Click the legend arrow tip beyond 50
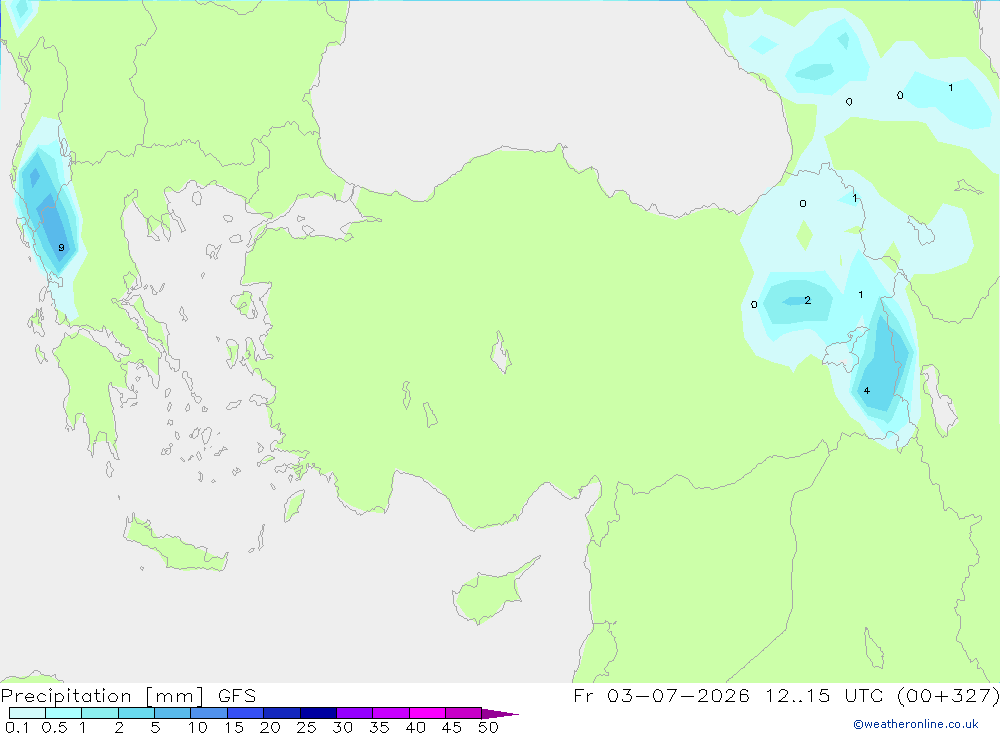This screenshot has height=733, width=1000. coord(501,714)
